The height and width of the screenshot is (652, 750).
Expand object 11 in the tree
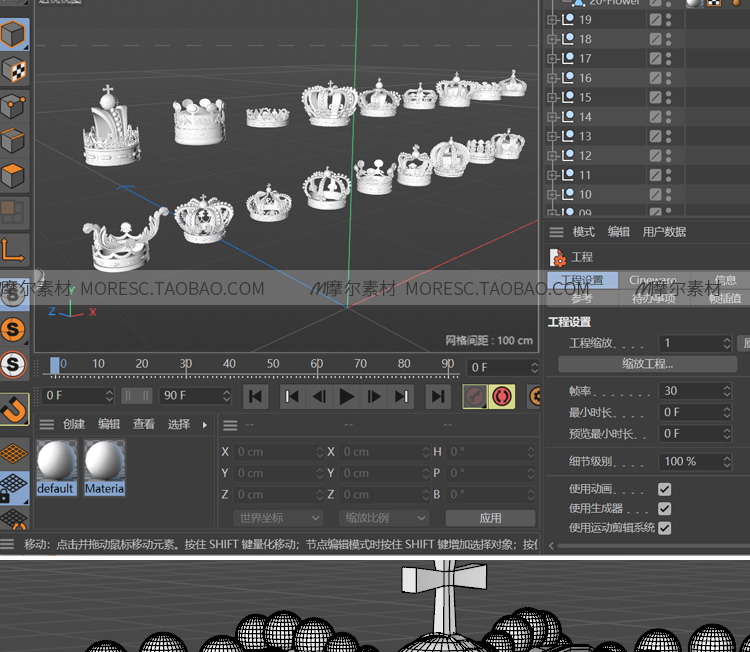click(552, 175)
